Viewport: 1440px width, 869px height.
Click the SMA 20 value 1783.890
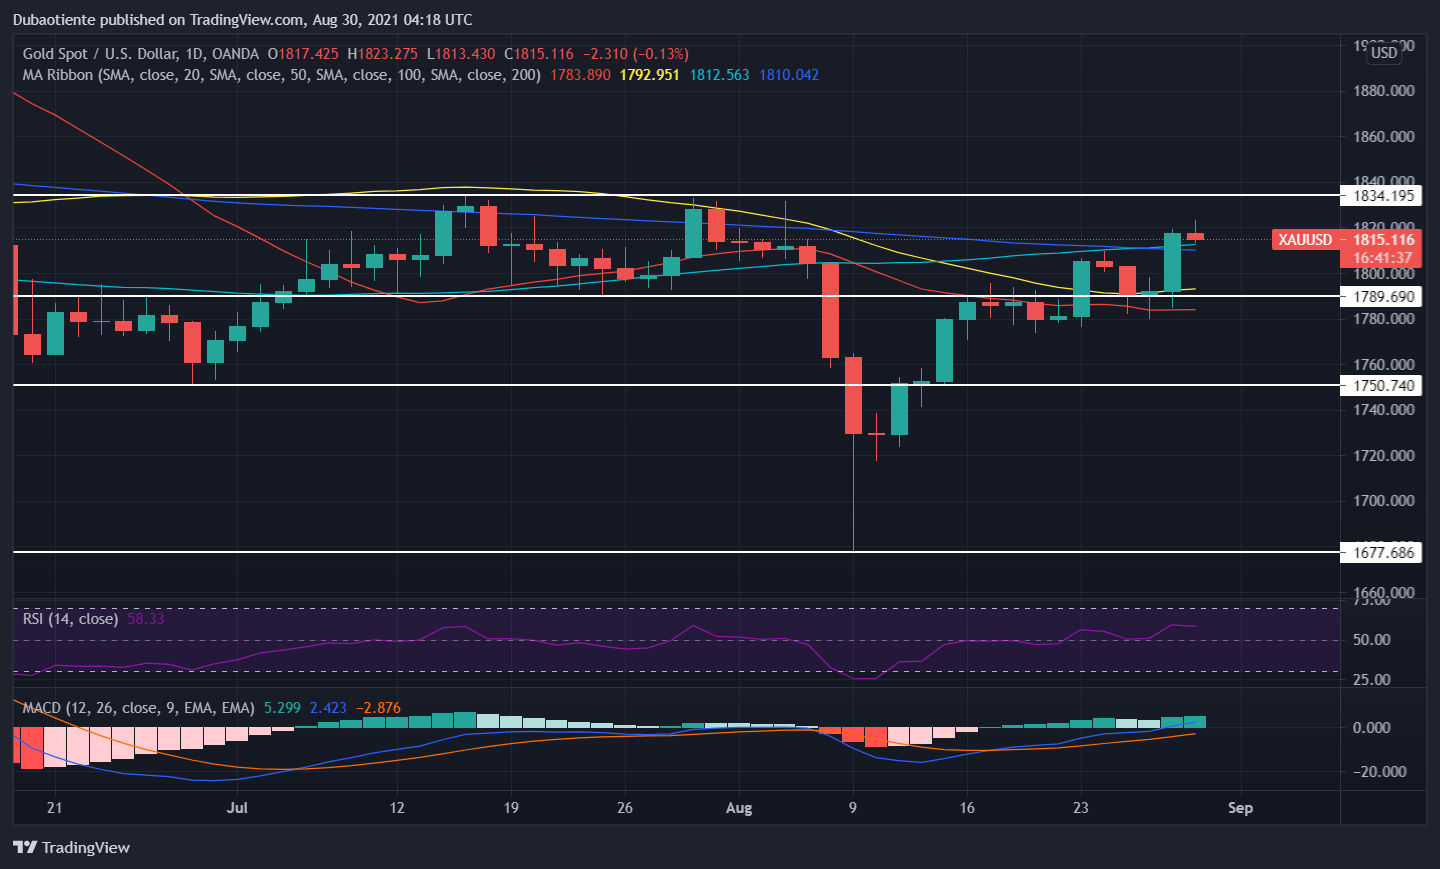[x=580, y=75]
